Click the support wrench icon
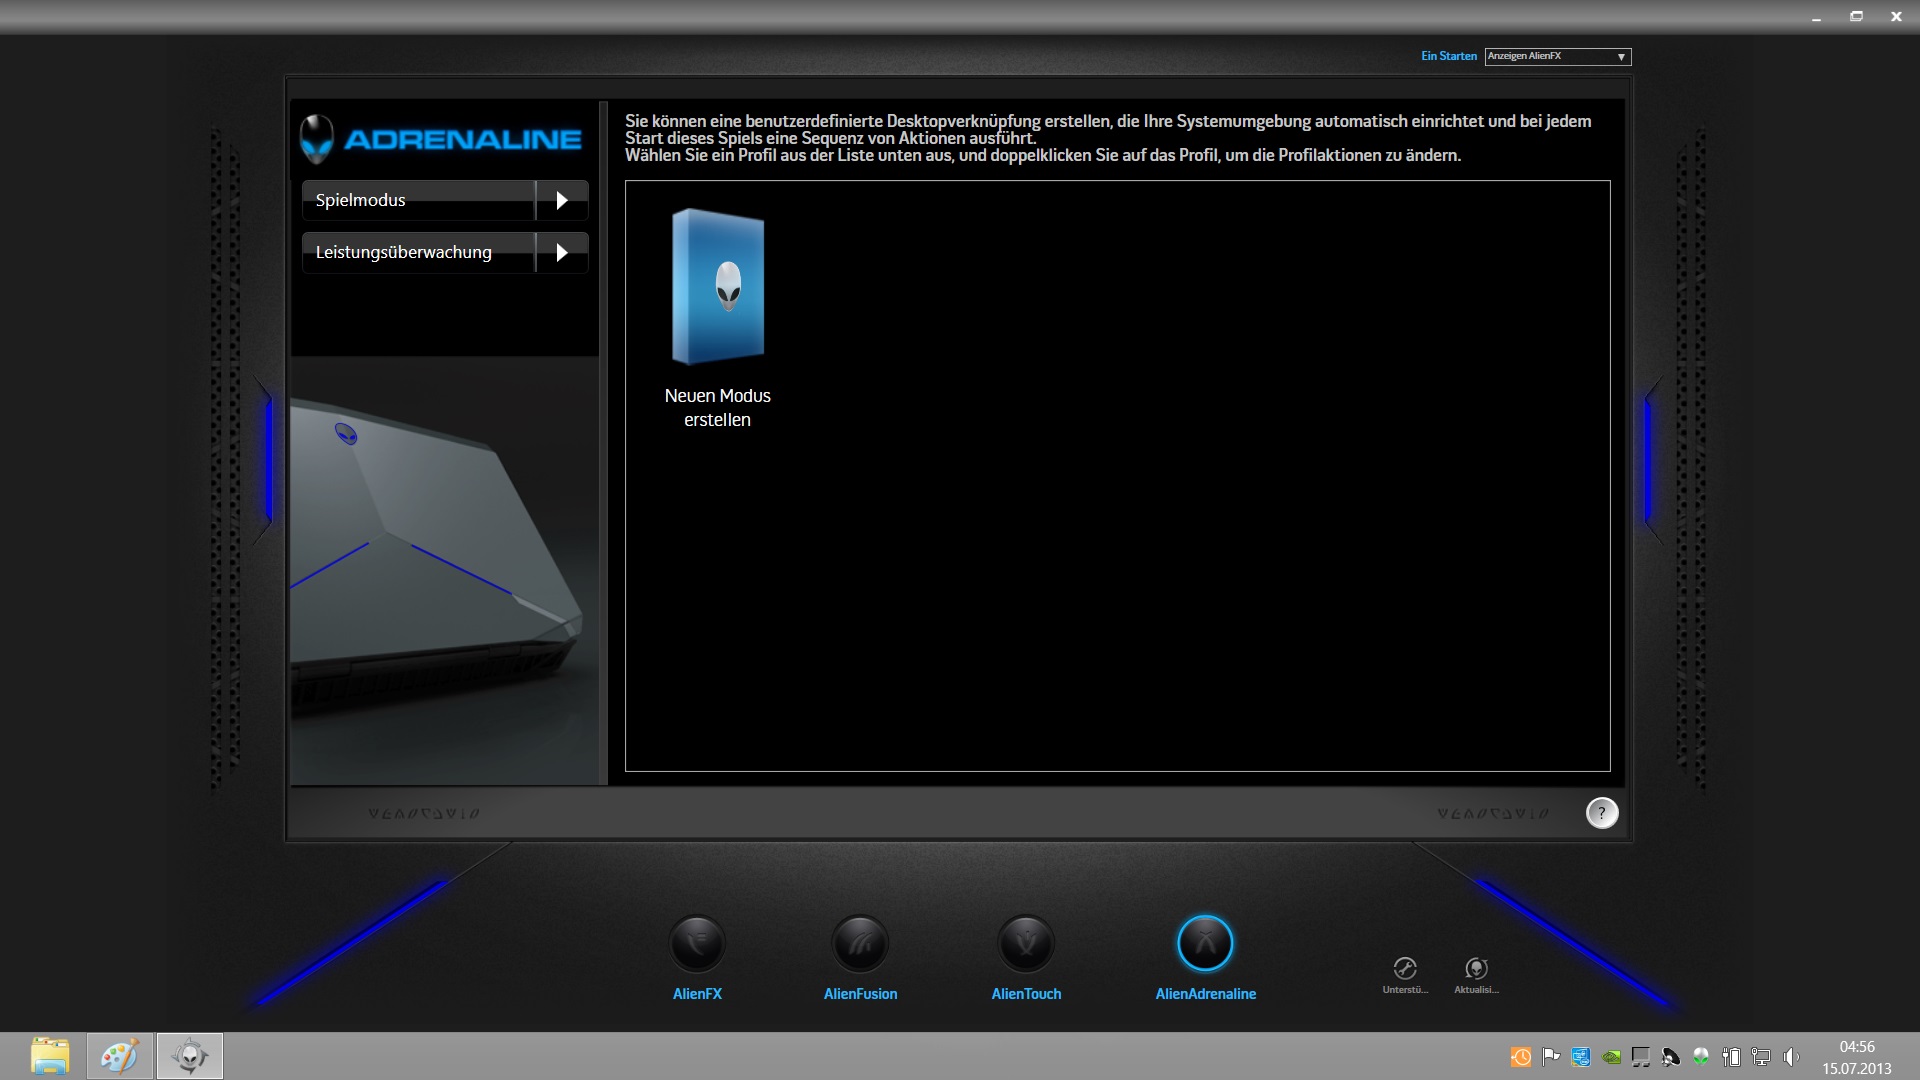Image resolution: width=1920 pixels, height=1080 pixels. (1405, 968)
